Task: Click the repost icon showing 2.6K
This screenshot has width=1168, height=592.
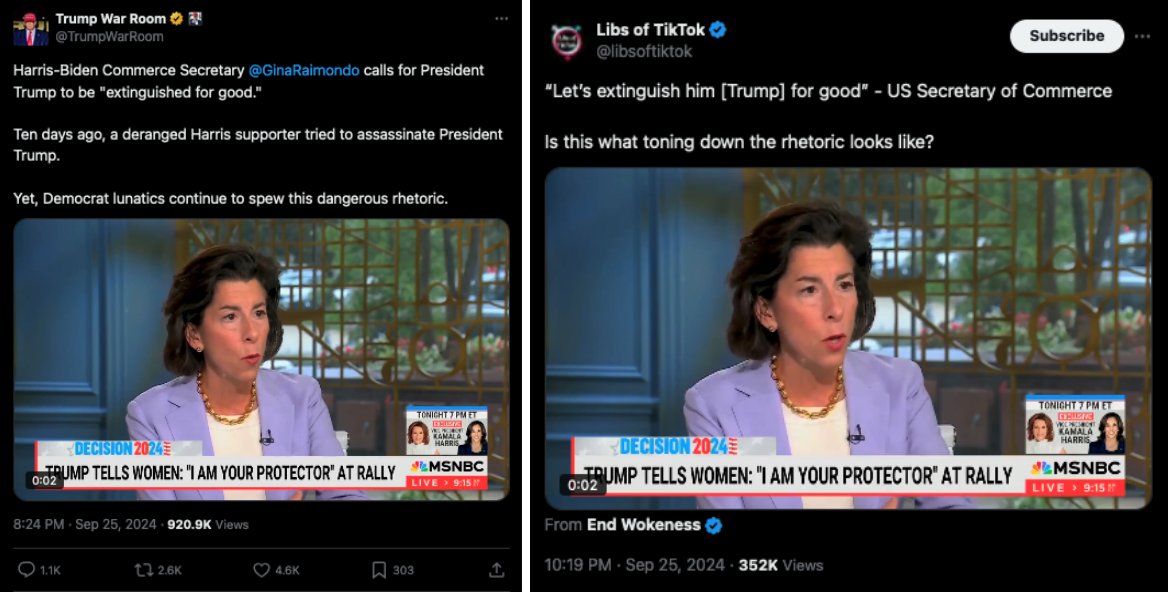Action: click(144, 570)
